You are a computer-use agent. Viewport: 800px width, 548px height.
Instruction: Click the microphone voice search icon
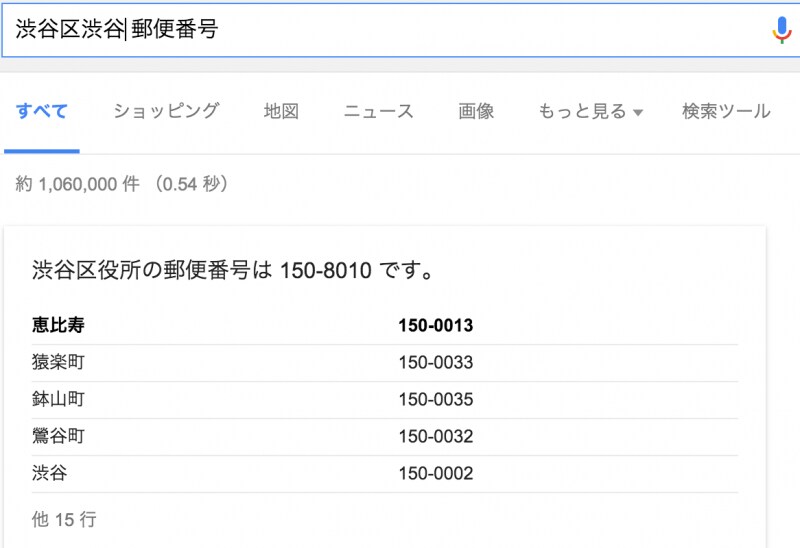[x=781, y=30]
